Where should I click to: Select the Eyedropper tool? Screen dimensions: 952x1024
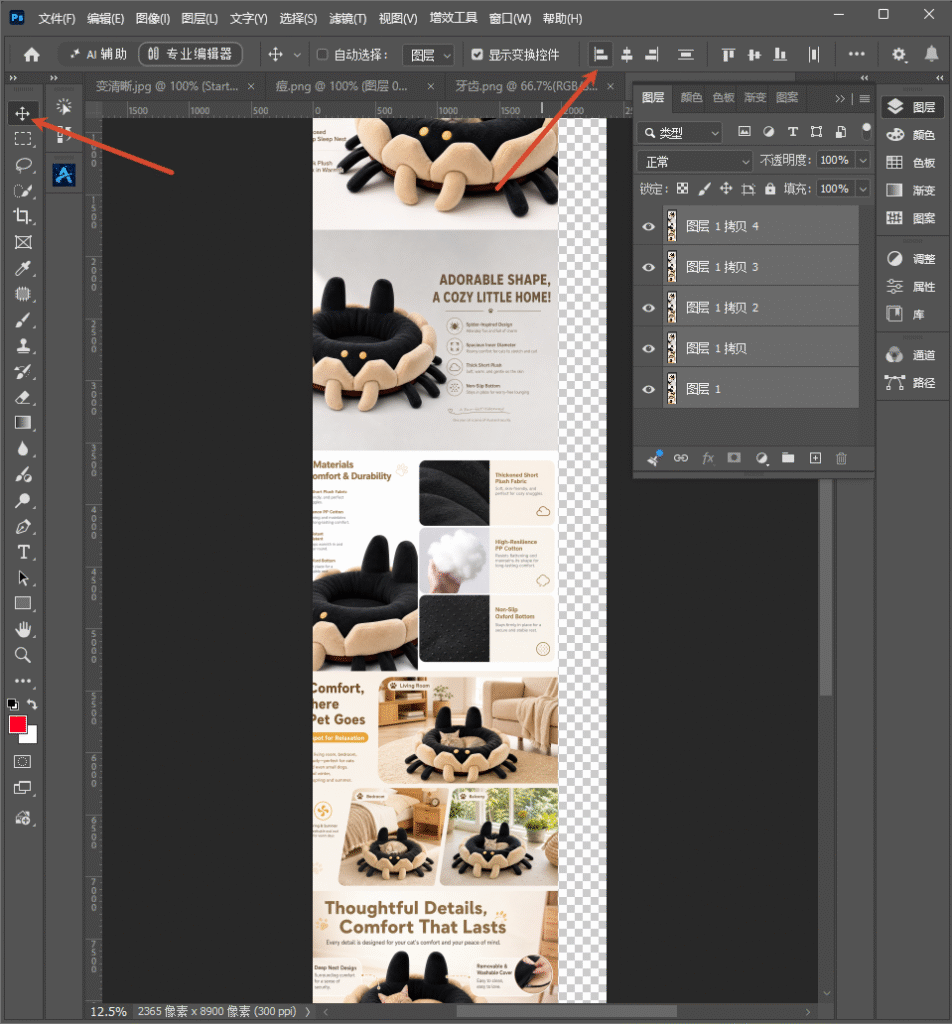click(23, 268)
